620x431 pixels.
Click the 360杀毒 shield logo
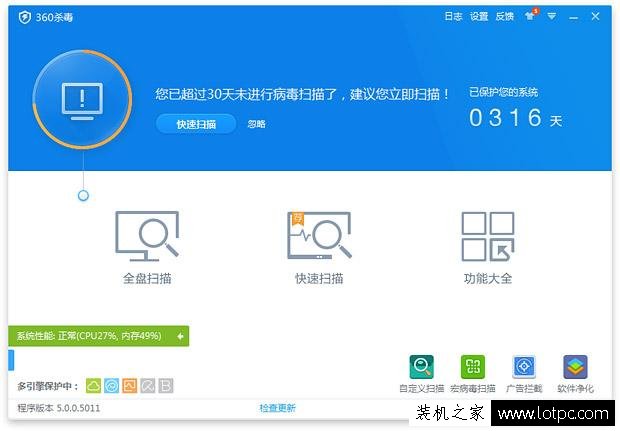click(25, 17)
